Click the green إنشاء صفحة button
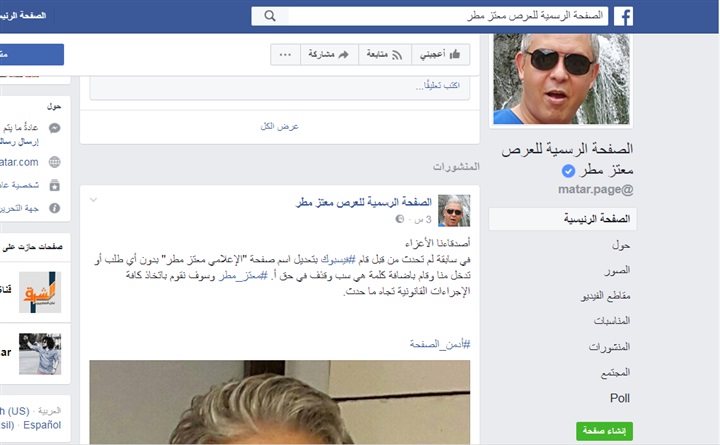720x445 pixels. point(604,431)
